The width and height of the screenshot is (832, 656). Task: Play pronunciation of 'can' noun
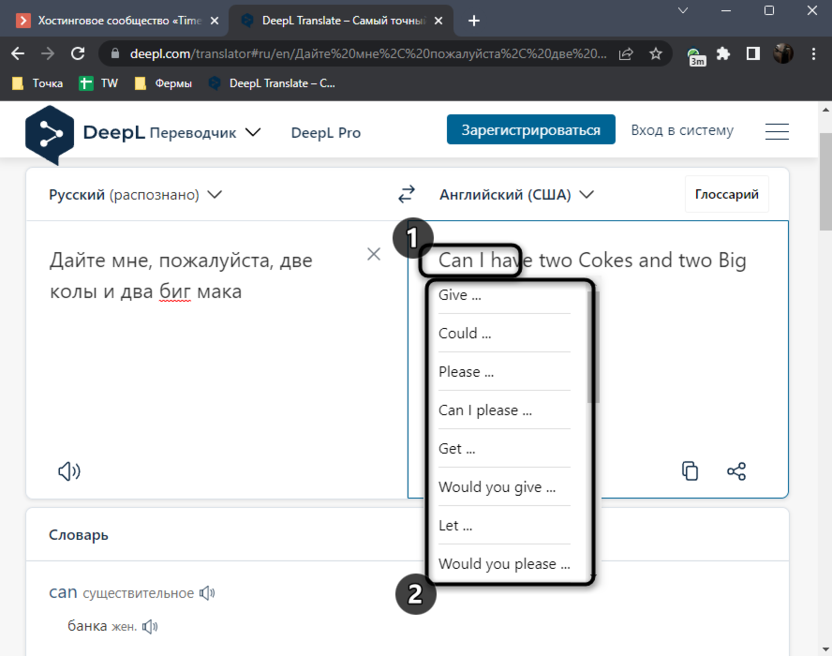coord(207,593)
